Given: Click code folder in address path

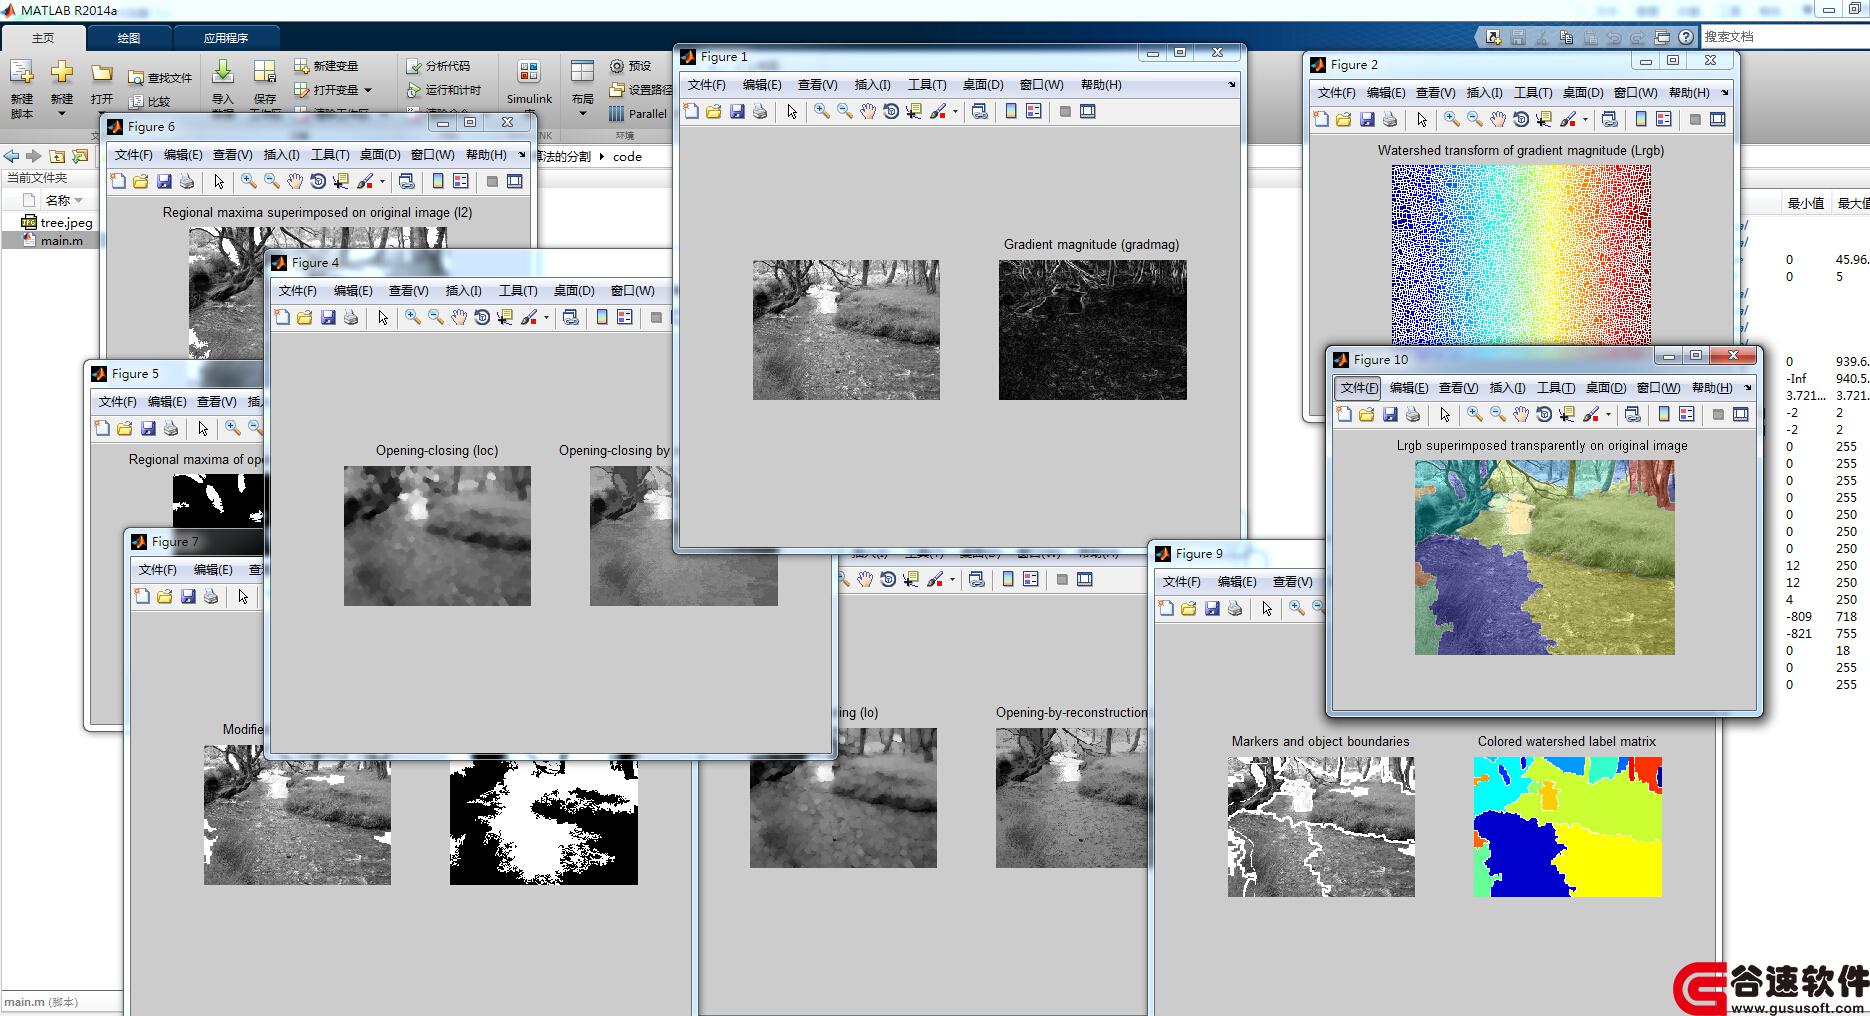Looking at the screenshot, I should [627, 157].
